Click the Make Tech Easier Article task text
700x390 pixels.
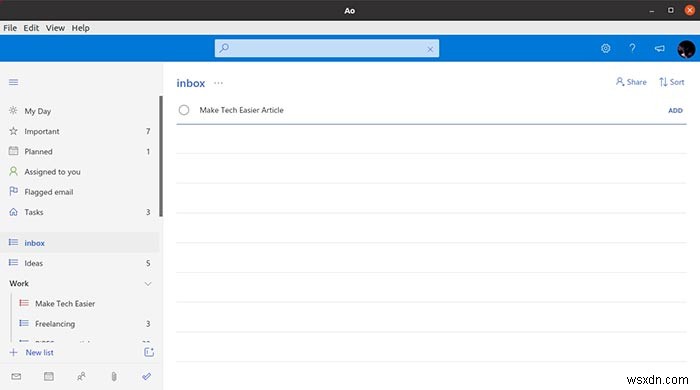[241, 110]
